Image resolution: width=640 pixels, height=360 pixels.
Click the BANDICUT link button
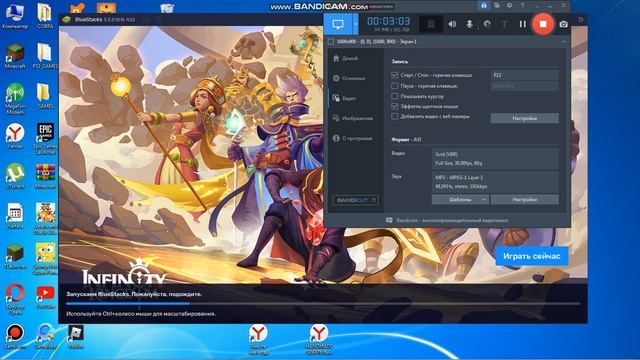click(356, 200)
